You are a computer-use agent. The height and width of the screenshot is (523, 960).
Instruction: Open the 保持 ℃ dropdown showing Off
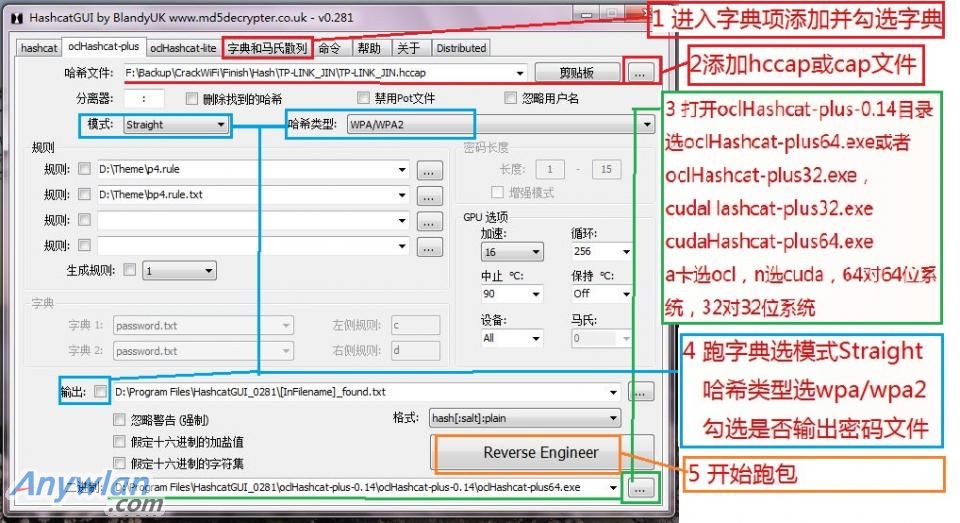(601, 294)
